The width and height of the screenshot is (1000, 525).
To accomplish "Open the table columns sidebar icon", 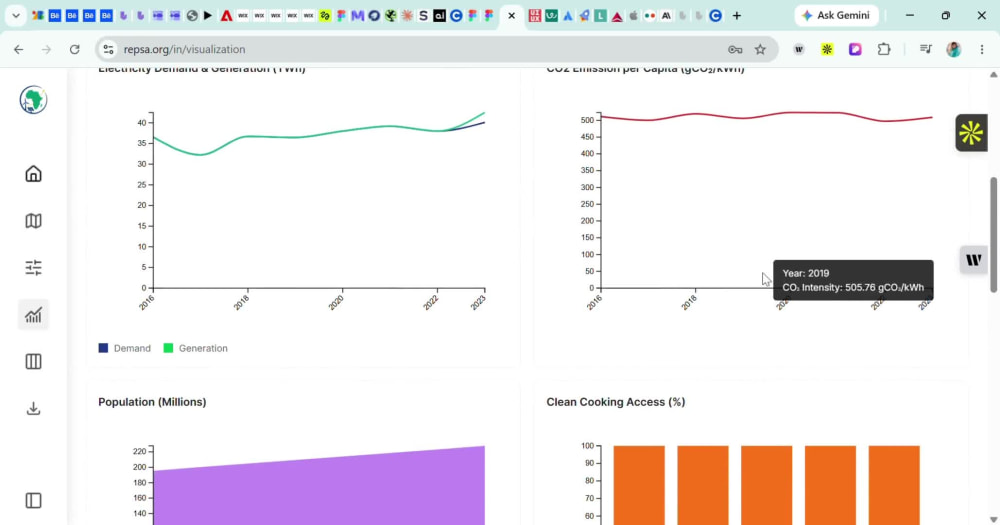I will point(33,362).
